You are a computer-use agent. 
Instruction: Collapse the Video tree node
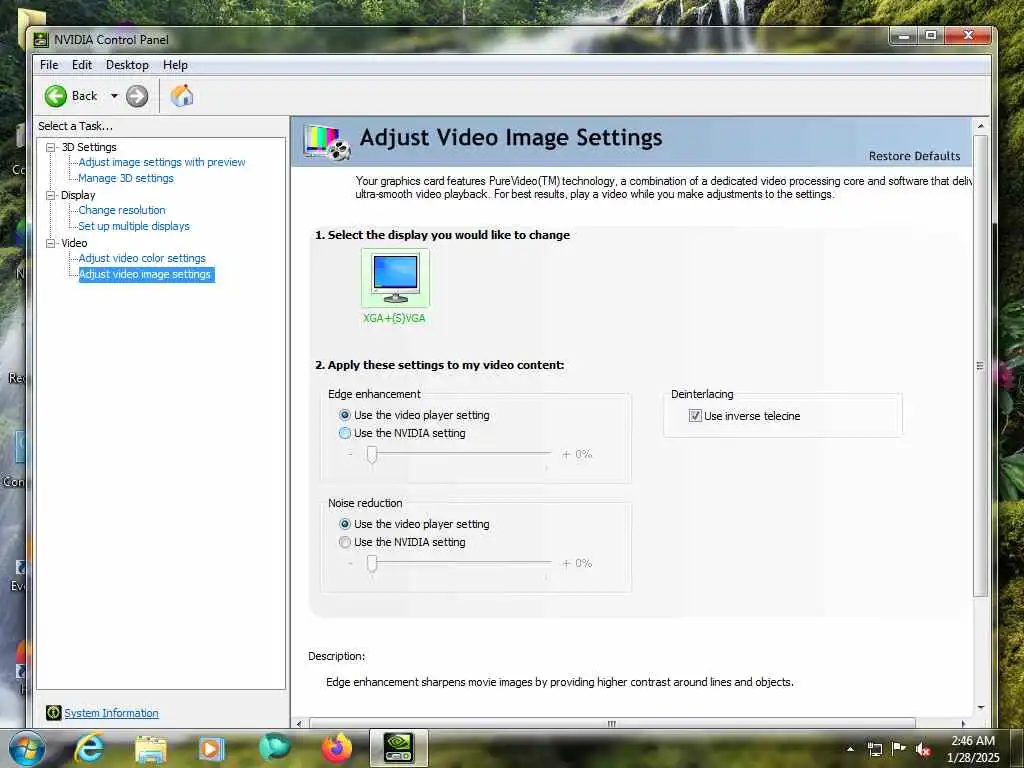coord(51,243)
